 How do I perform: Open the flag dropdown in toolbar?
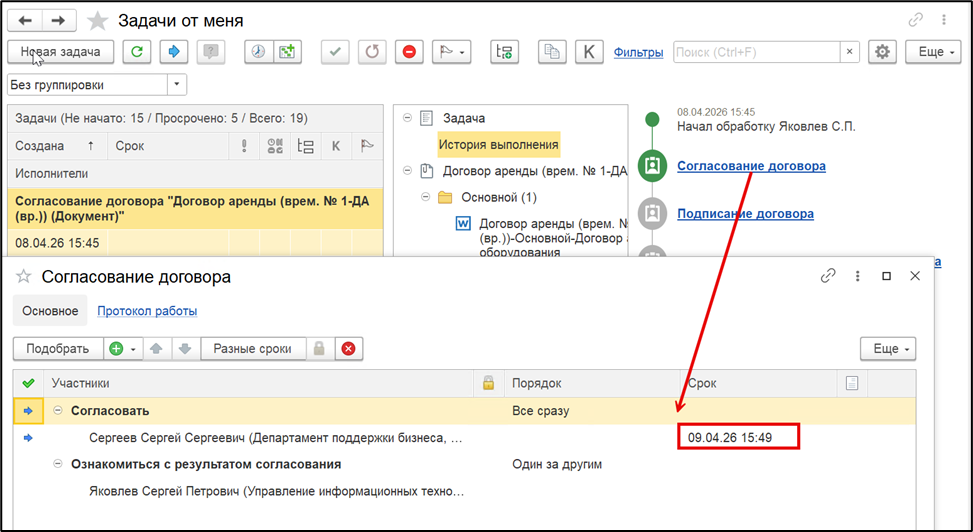pyautogui.click(x=451, y=52)
